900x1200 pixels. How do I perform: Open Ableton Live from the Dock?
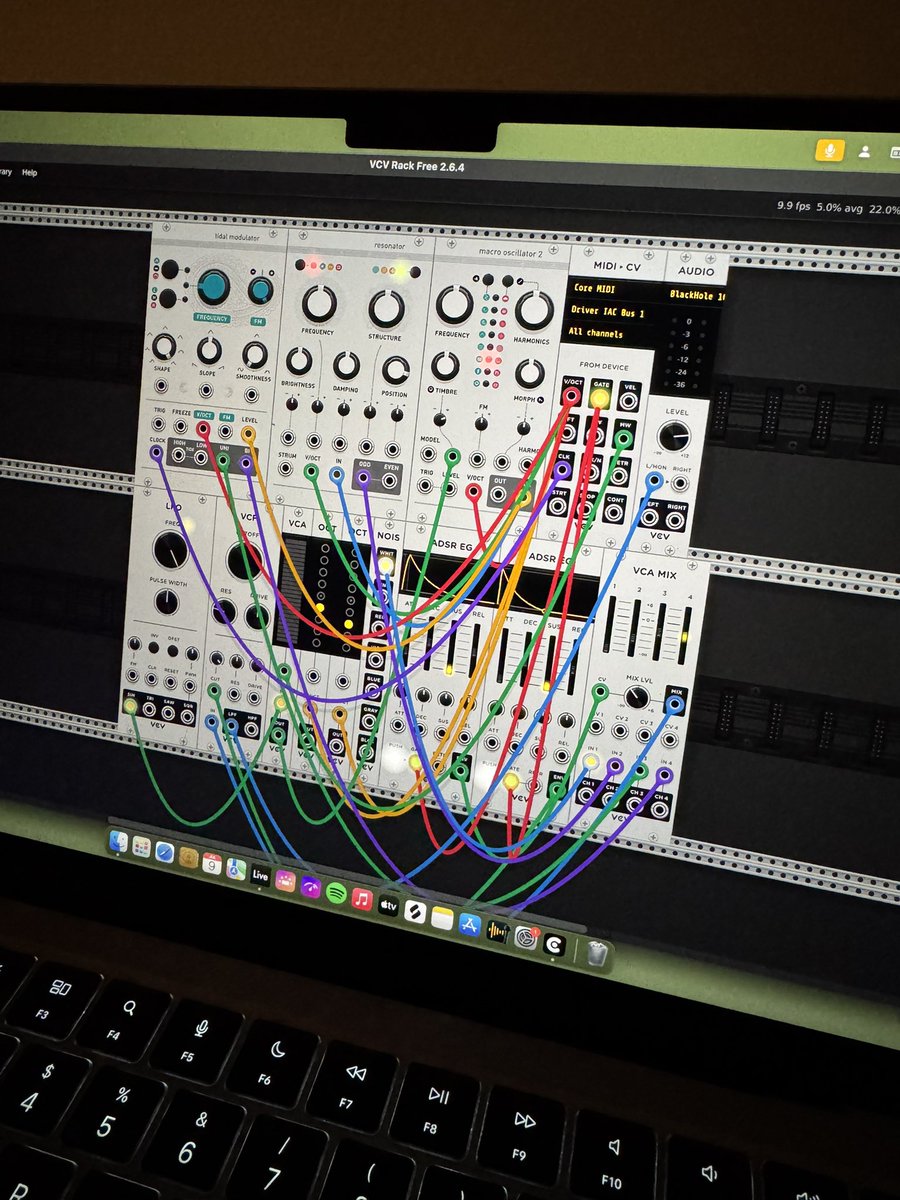pos(260,874)
